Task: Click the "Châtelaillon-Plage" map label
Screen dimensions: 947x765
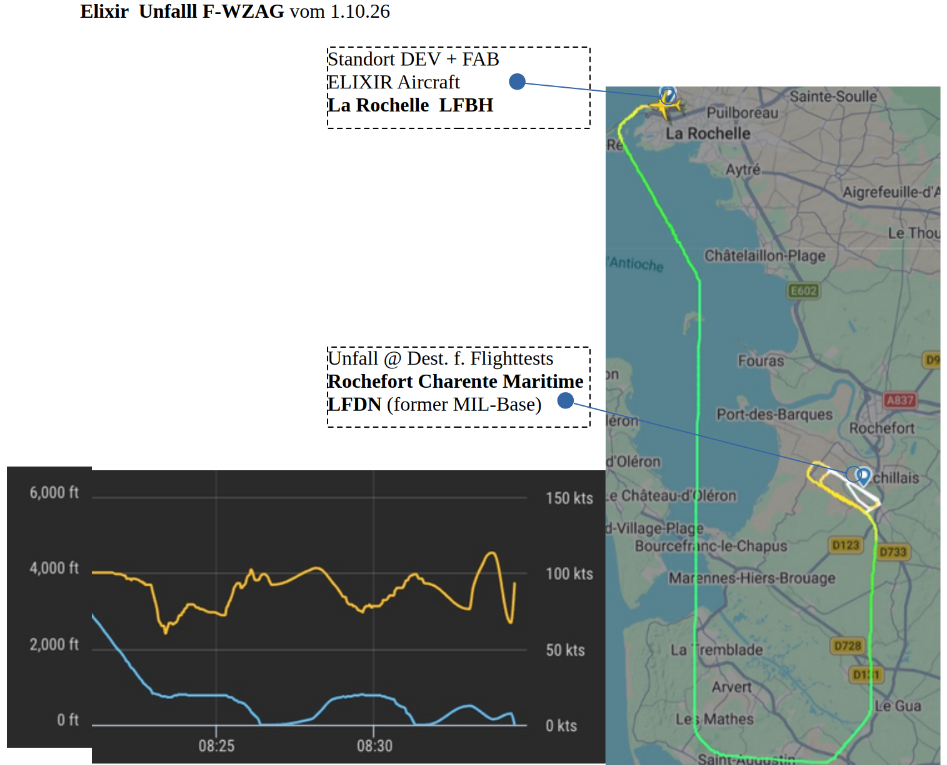Action: [x=765, y=256]
